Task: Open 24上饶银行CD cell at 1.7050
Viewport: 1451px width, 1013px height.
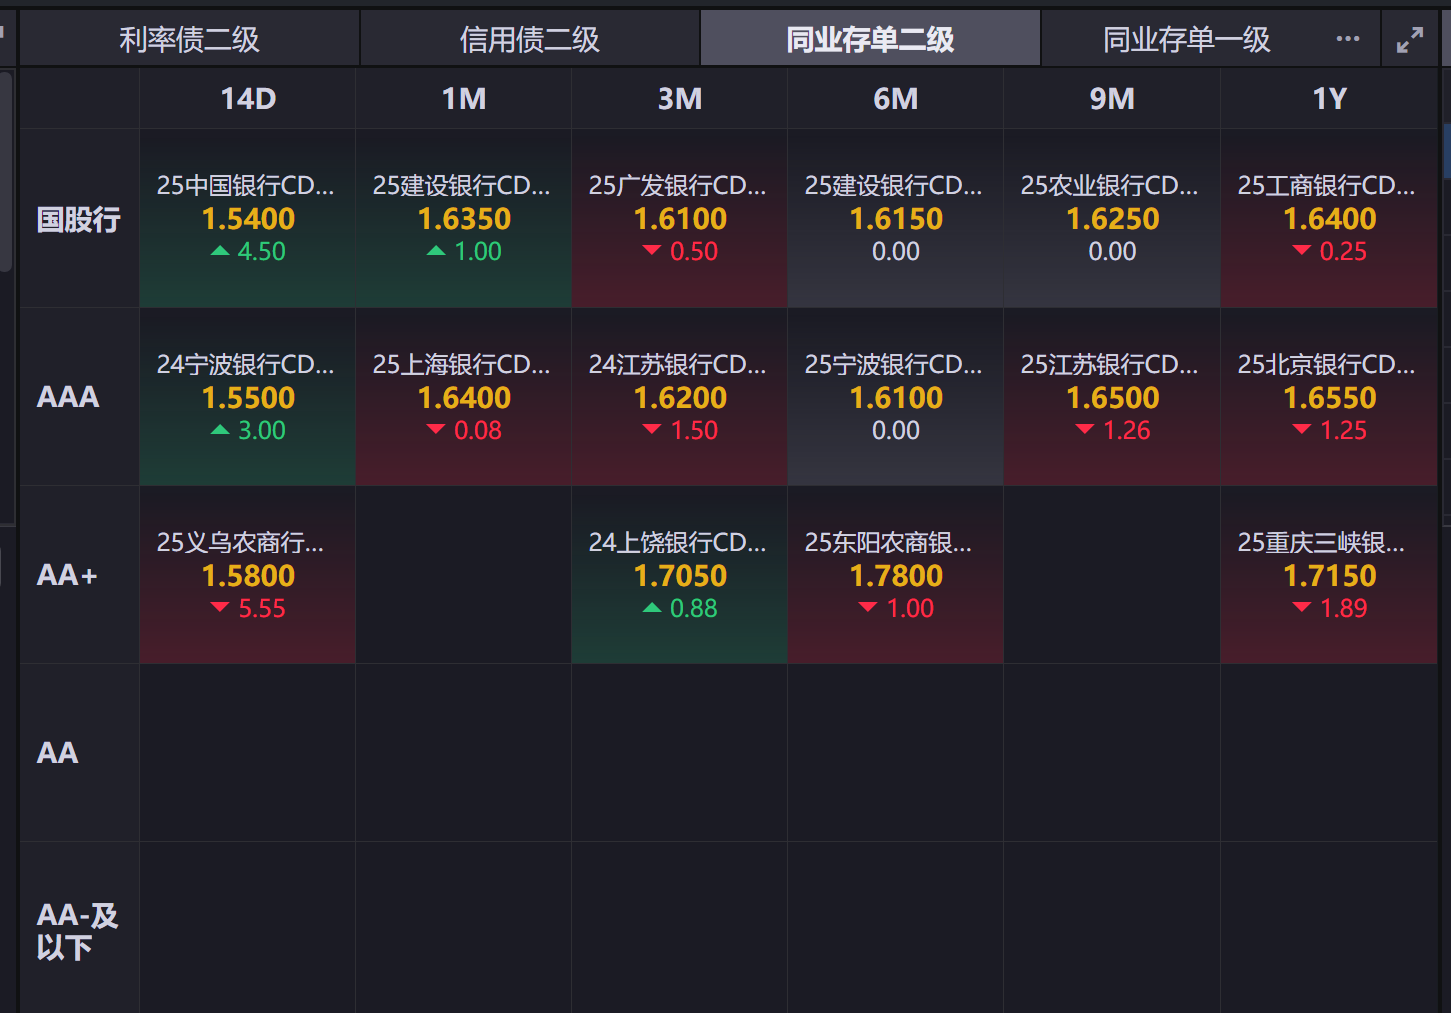Action: (x=680, y=575)
